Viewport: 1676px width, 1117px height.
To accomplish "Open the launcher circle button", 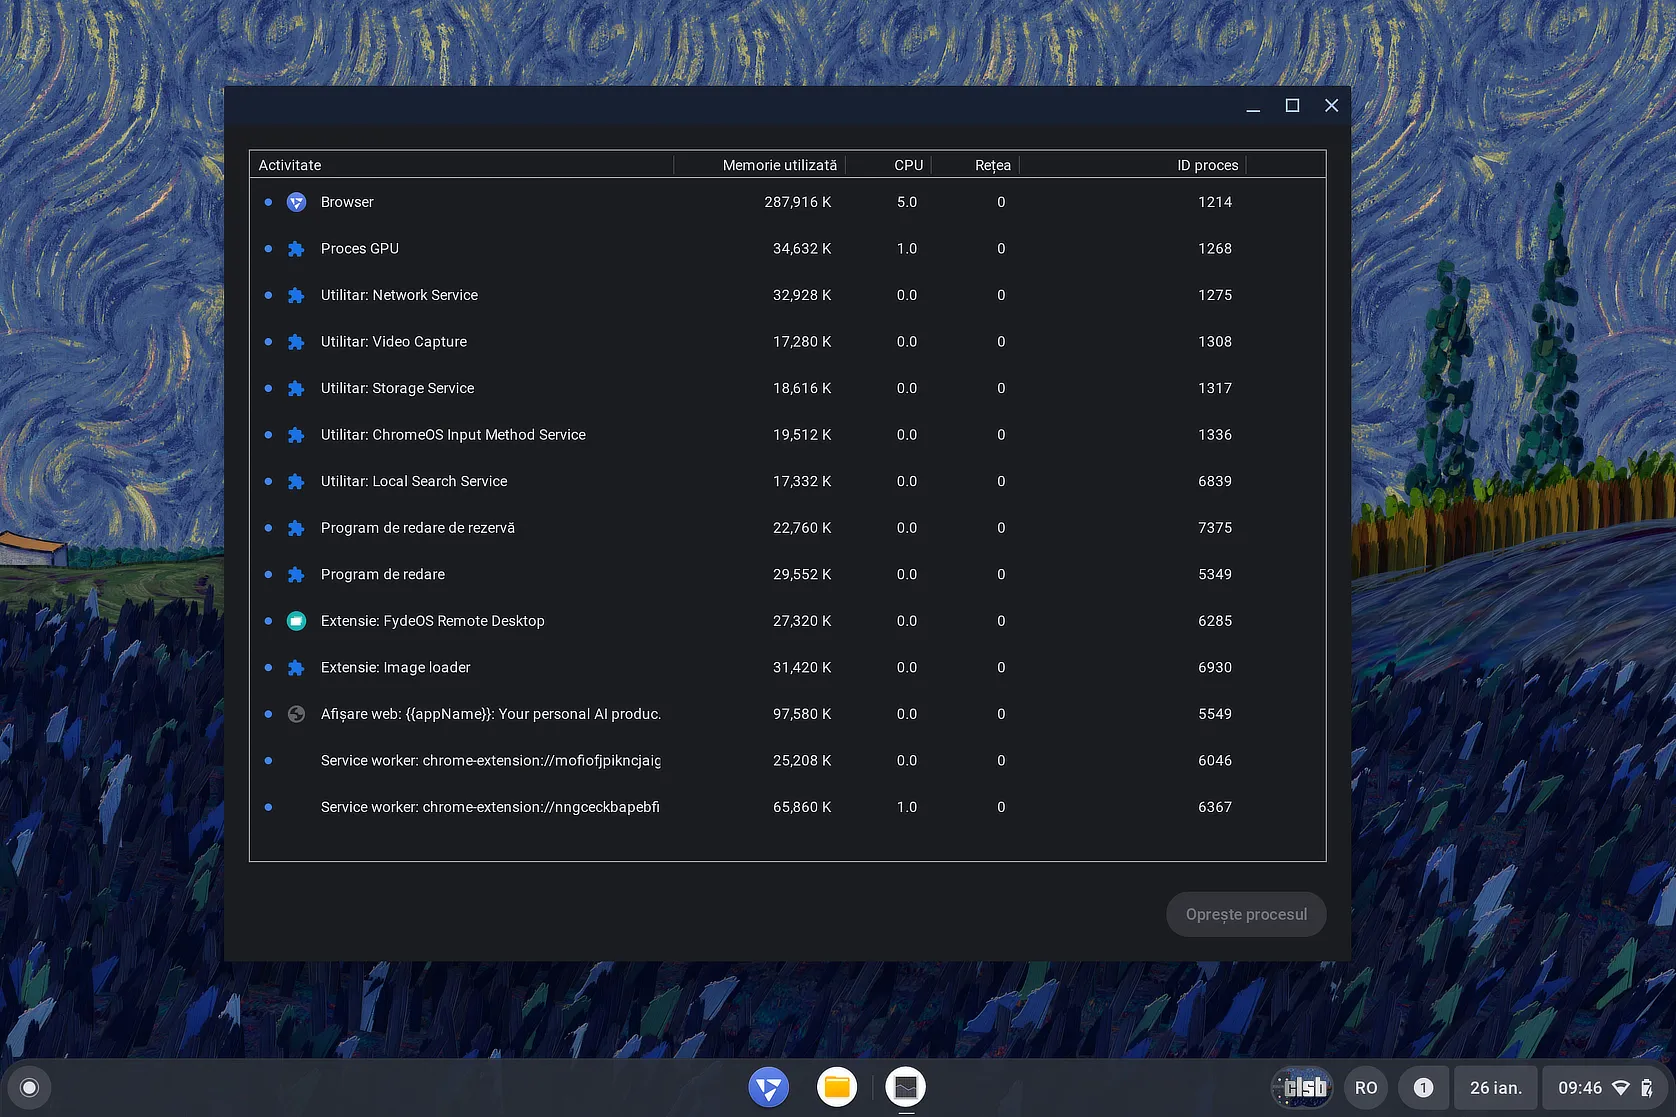I will pyautogui.click(x=29, y=1088).
